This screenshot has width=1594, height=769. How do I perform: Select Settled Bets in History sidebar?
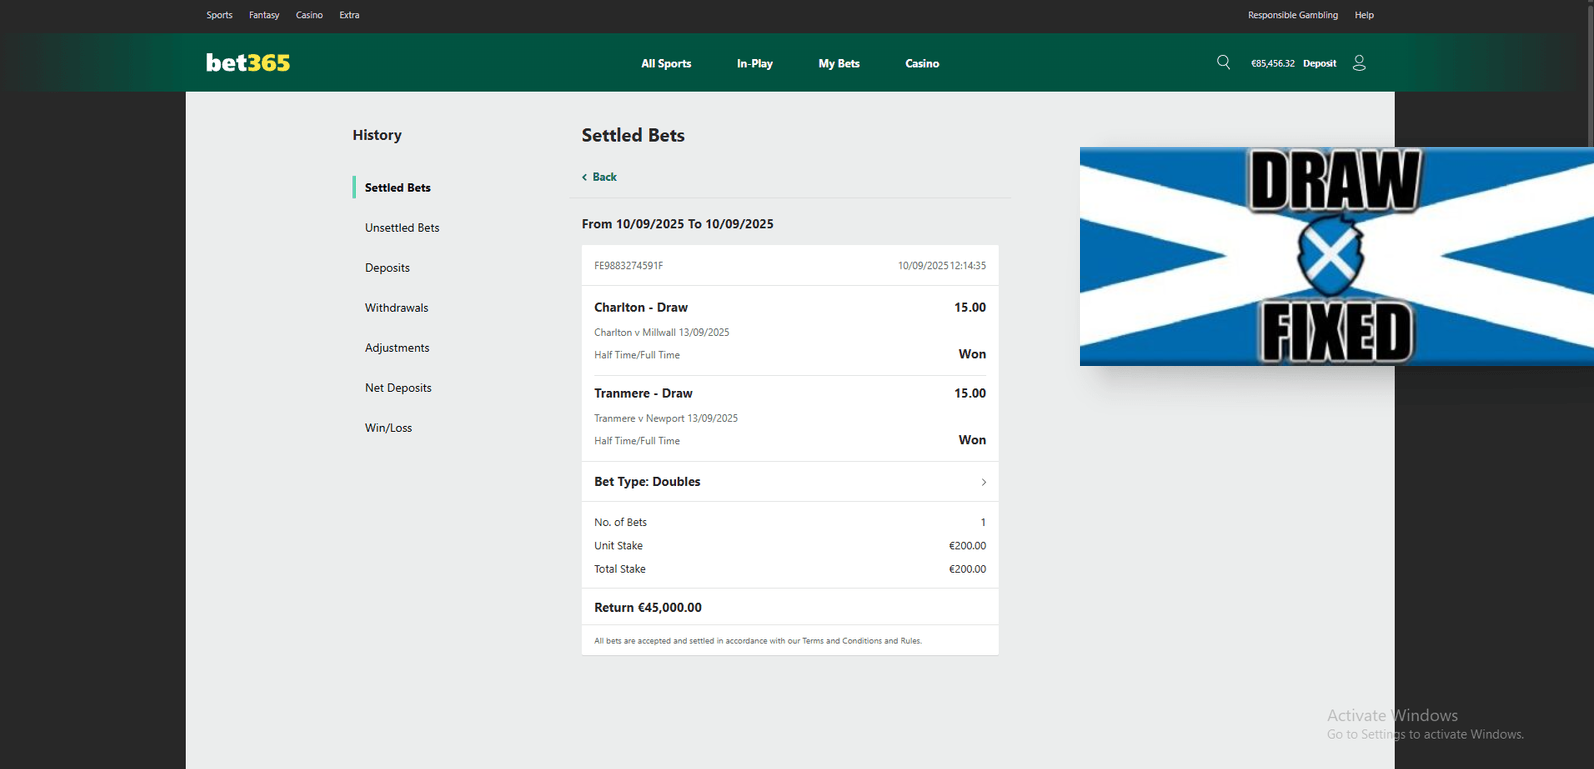click(398, 188)
